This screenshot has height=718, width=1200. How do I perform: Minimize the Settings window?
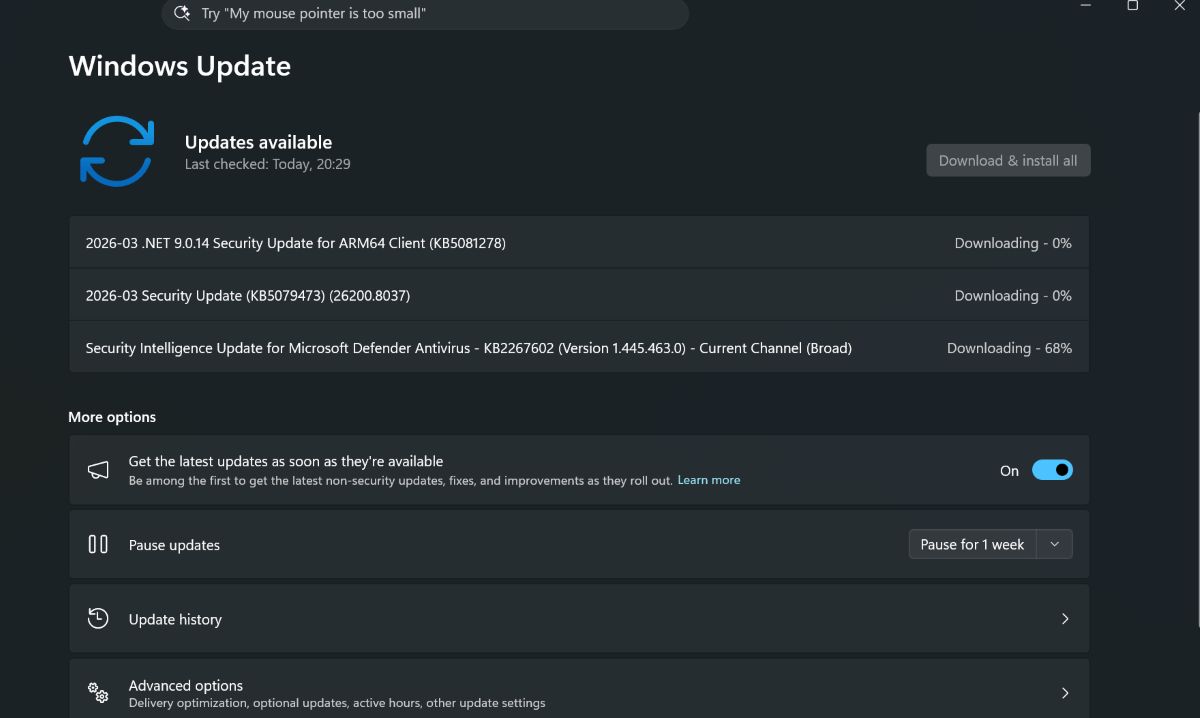point(1086,6)
